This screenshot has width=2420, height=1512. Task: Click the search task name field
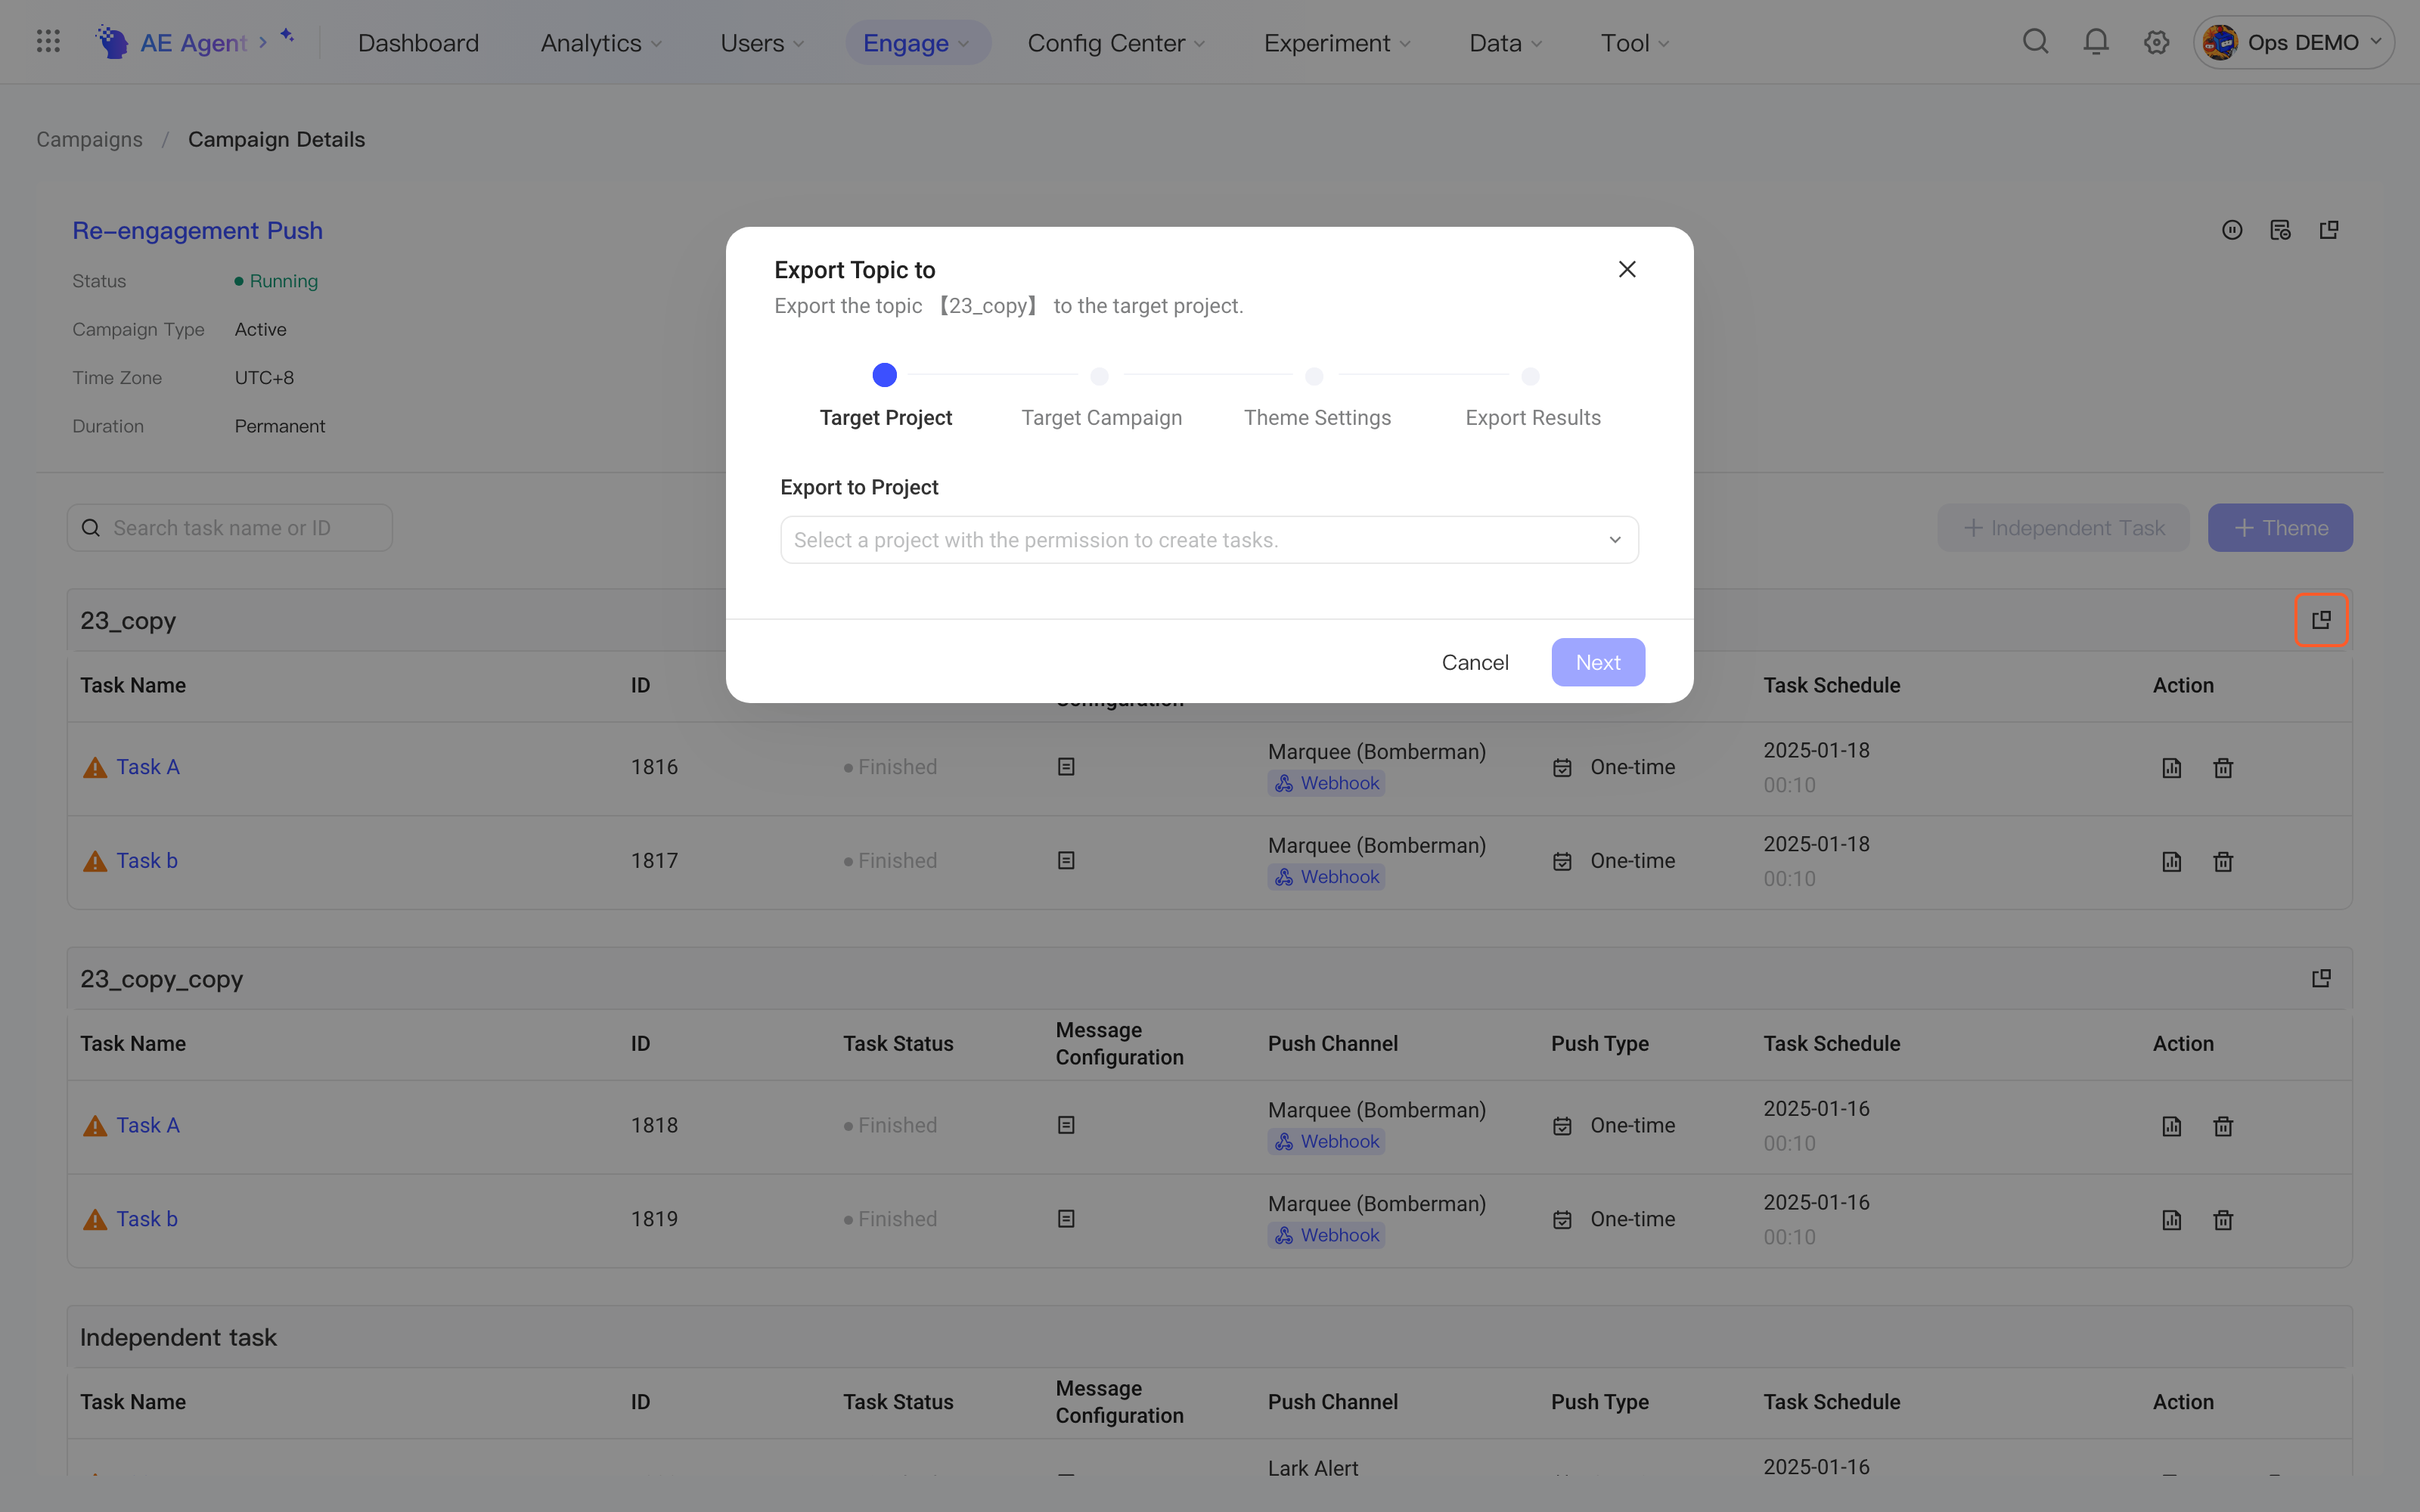click(230, 528)
